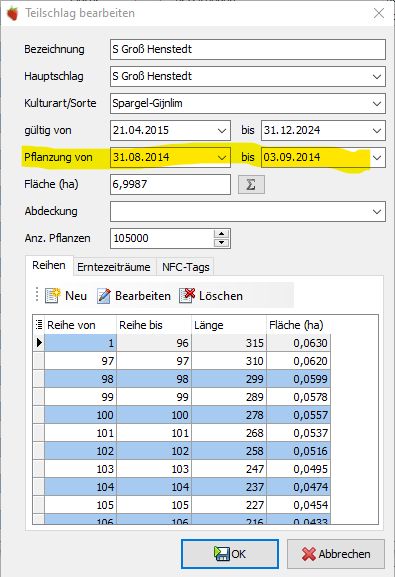
Task: Click the Löschen delete icon
Action: (187, 295)
